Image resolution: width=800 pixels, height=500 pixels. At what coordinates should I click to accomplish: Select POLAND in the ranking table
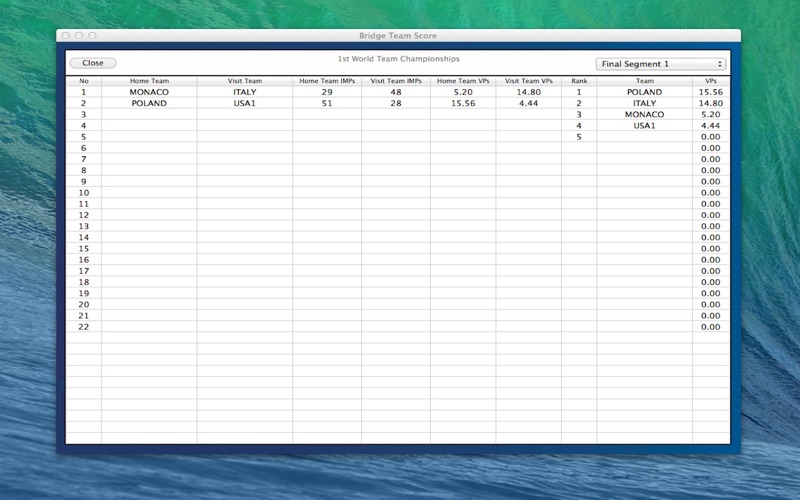[644, 92]
